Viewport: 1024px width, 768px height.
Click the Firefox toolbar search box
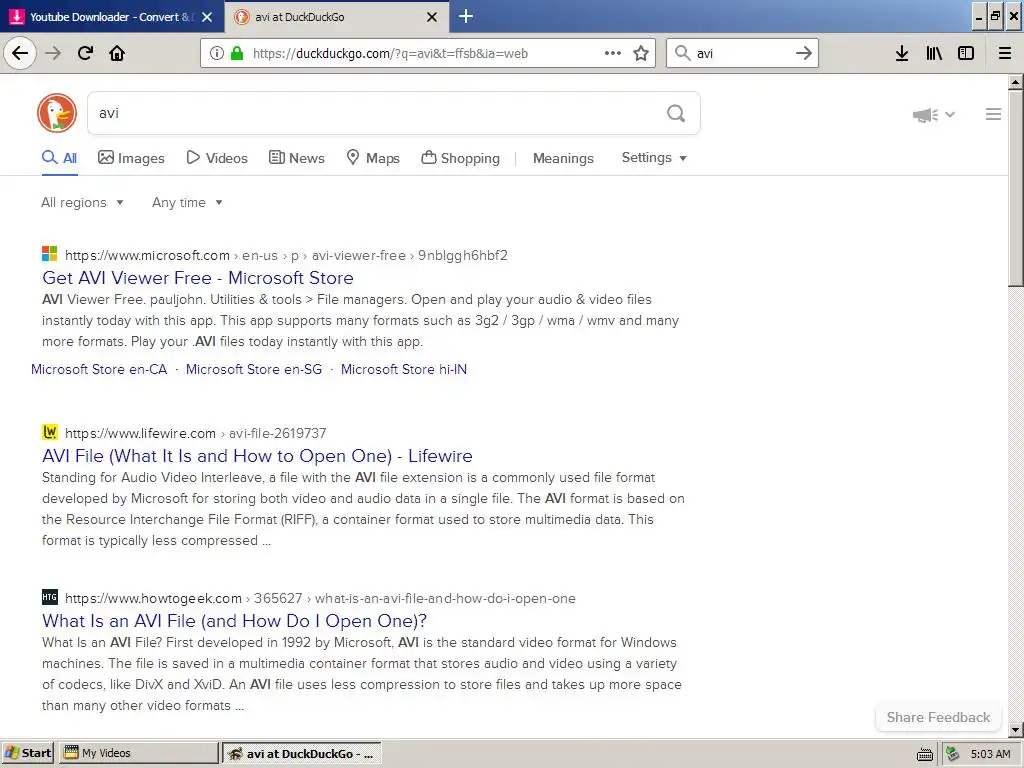[x=743, y=53]
